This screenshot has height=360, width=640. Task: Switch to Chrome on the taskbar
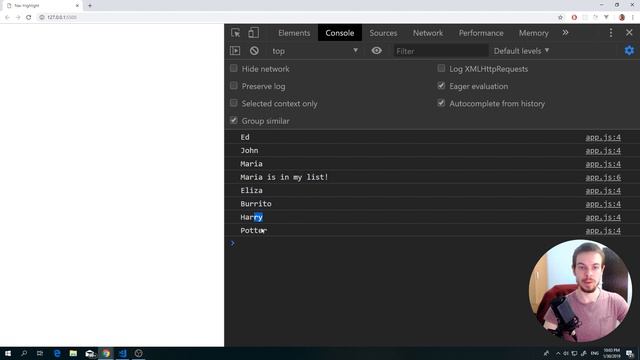coord(106,353)
